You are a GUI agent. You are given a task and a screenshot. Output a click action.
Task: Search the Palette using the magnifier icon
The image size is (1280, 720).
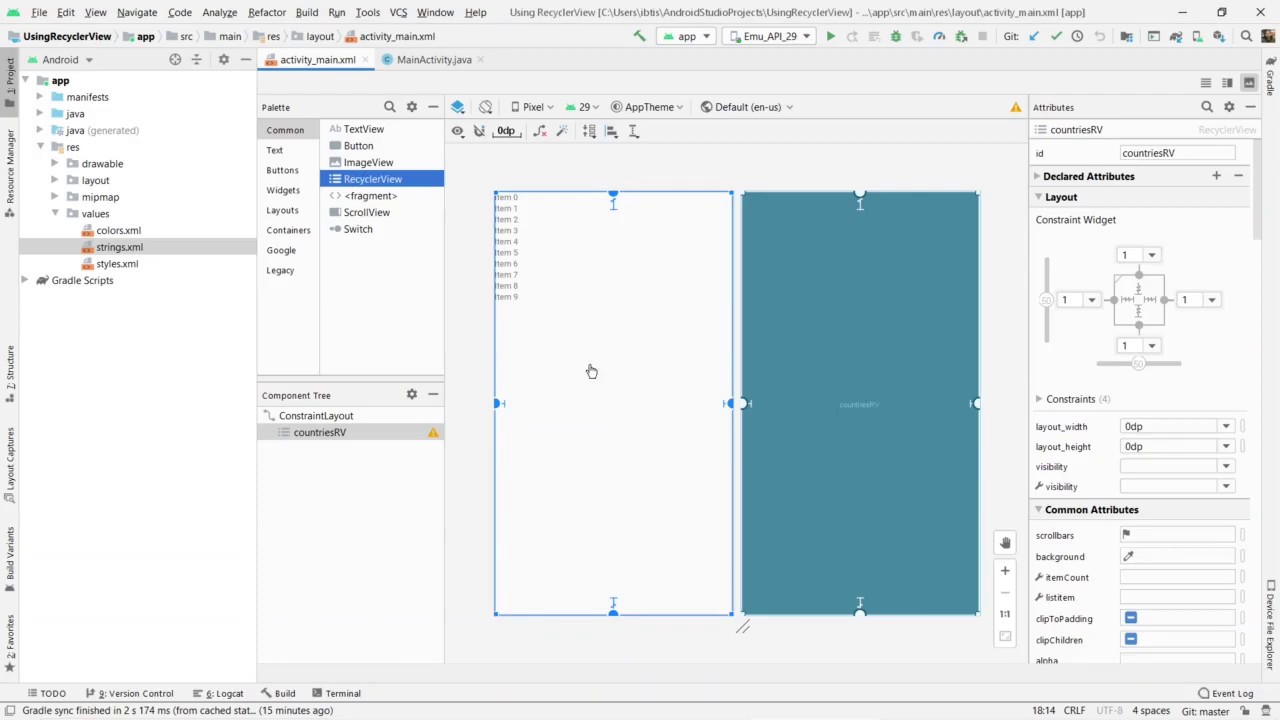(x=389, y=107)
